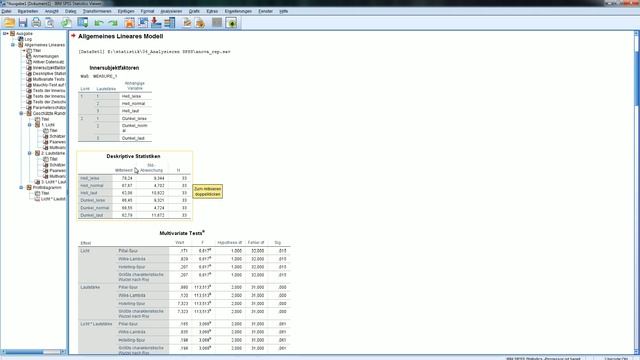Open recently used dialogs toolbar icon
Image resolution: width=640 pixels, height=360 pixels.
click(x=83, y=23)
